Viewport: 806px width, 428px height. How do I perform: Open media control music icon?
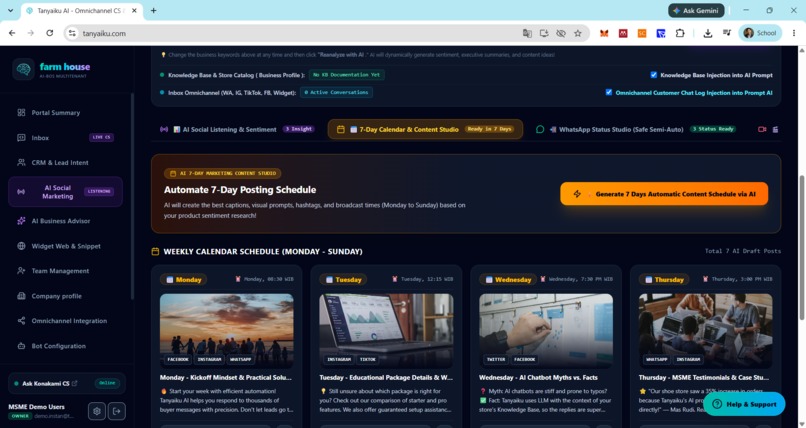coord(726,33)
